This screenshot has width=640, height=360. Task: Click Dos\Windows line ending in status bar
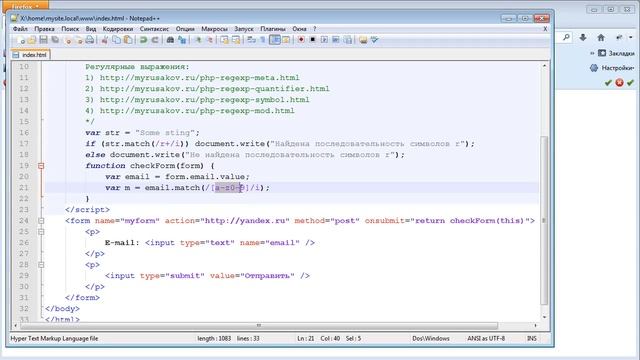[x=431, y=338]
